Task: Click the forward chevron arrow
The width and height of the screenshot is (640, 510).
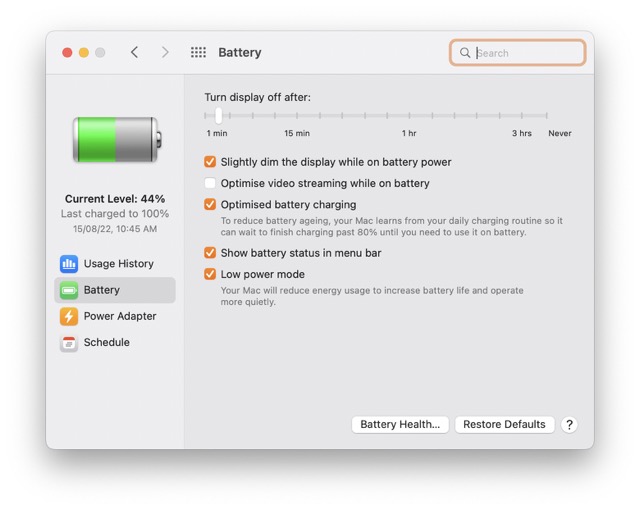Action: (x=165, y=53)
